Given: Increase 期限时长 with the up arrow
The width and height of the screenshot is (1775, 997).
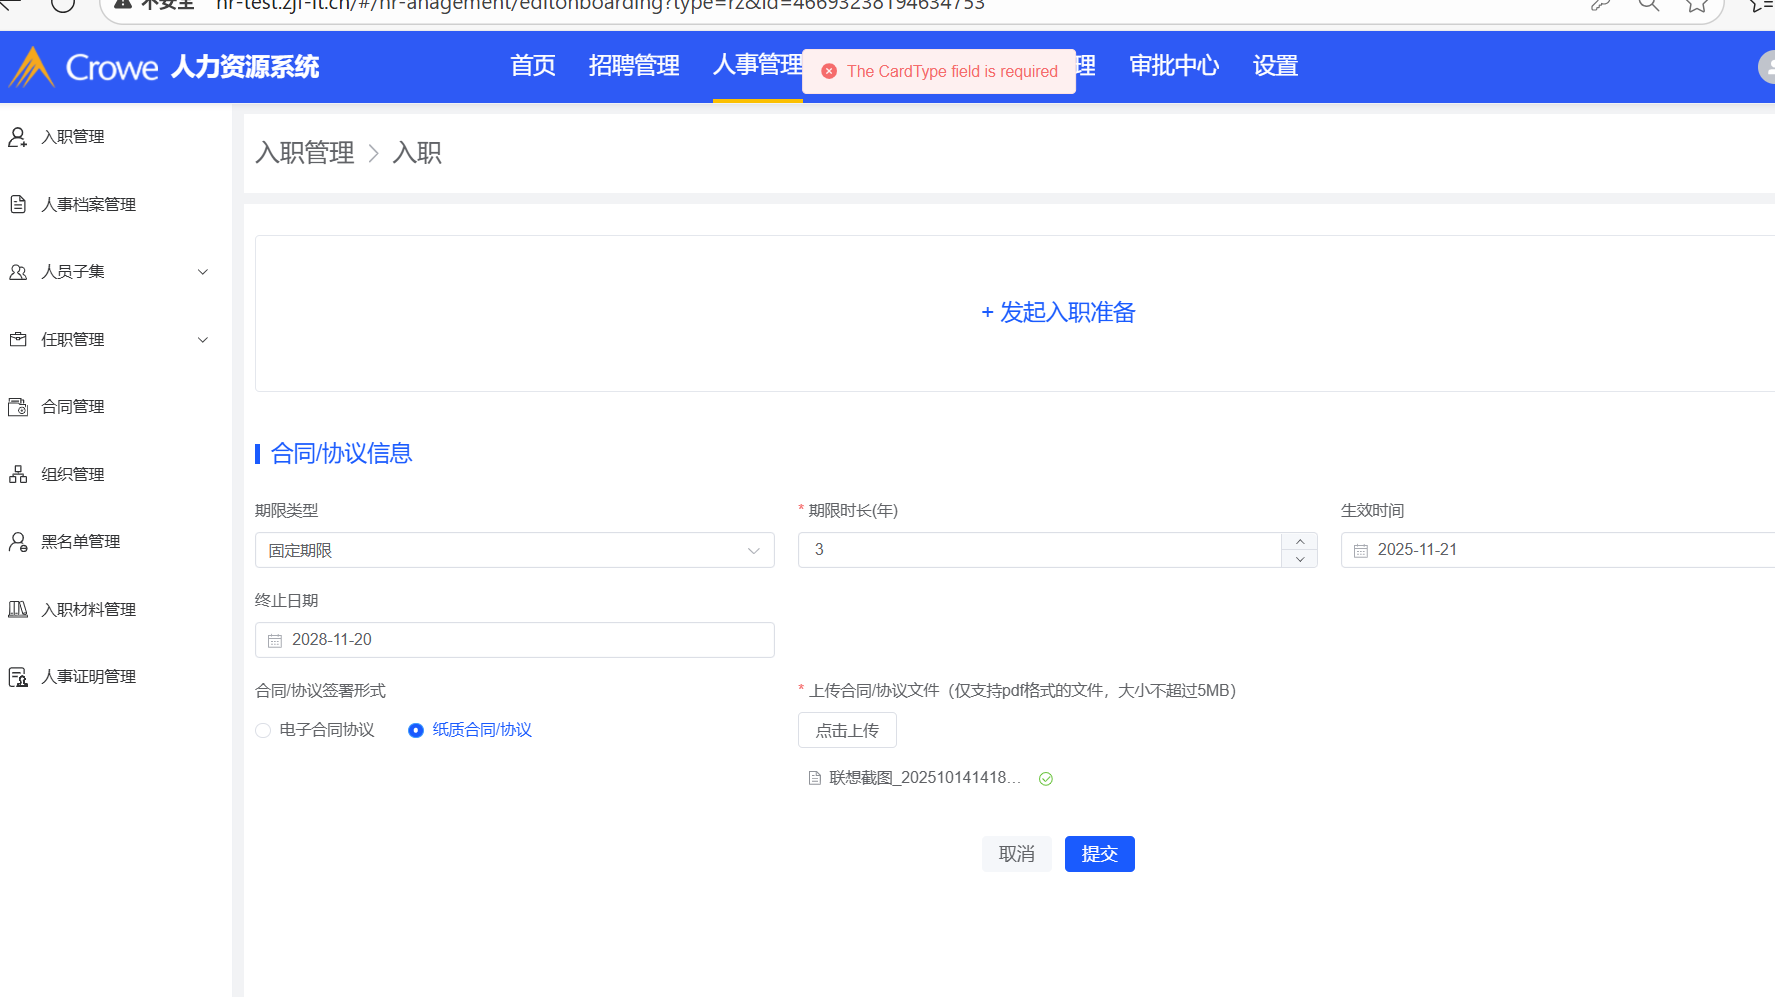Looking at the screenshot, I should coord(1299,541).
